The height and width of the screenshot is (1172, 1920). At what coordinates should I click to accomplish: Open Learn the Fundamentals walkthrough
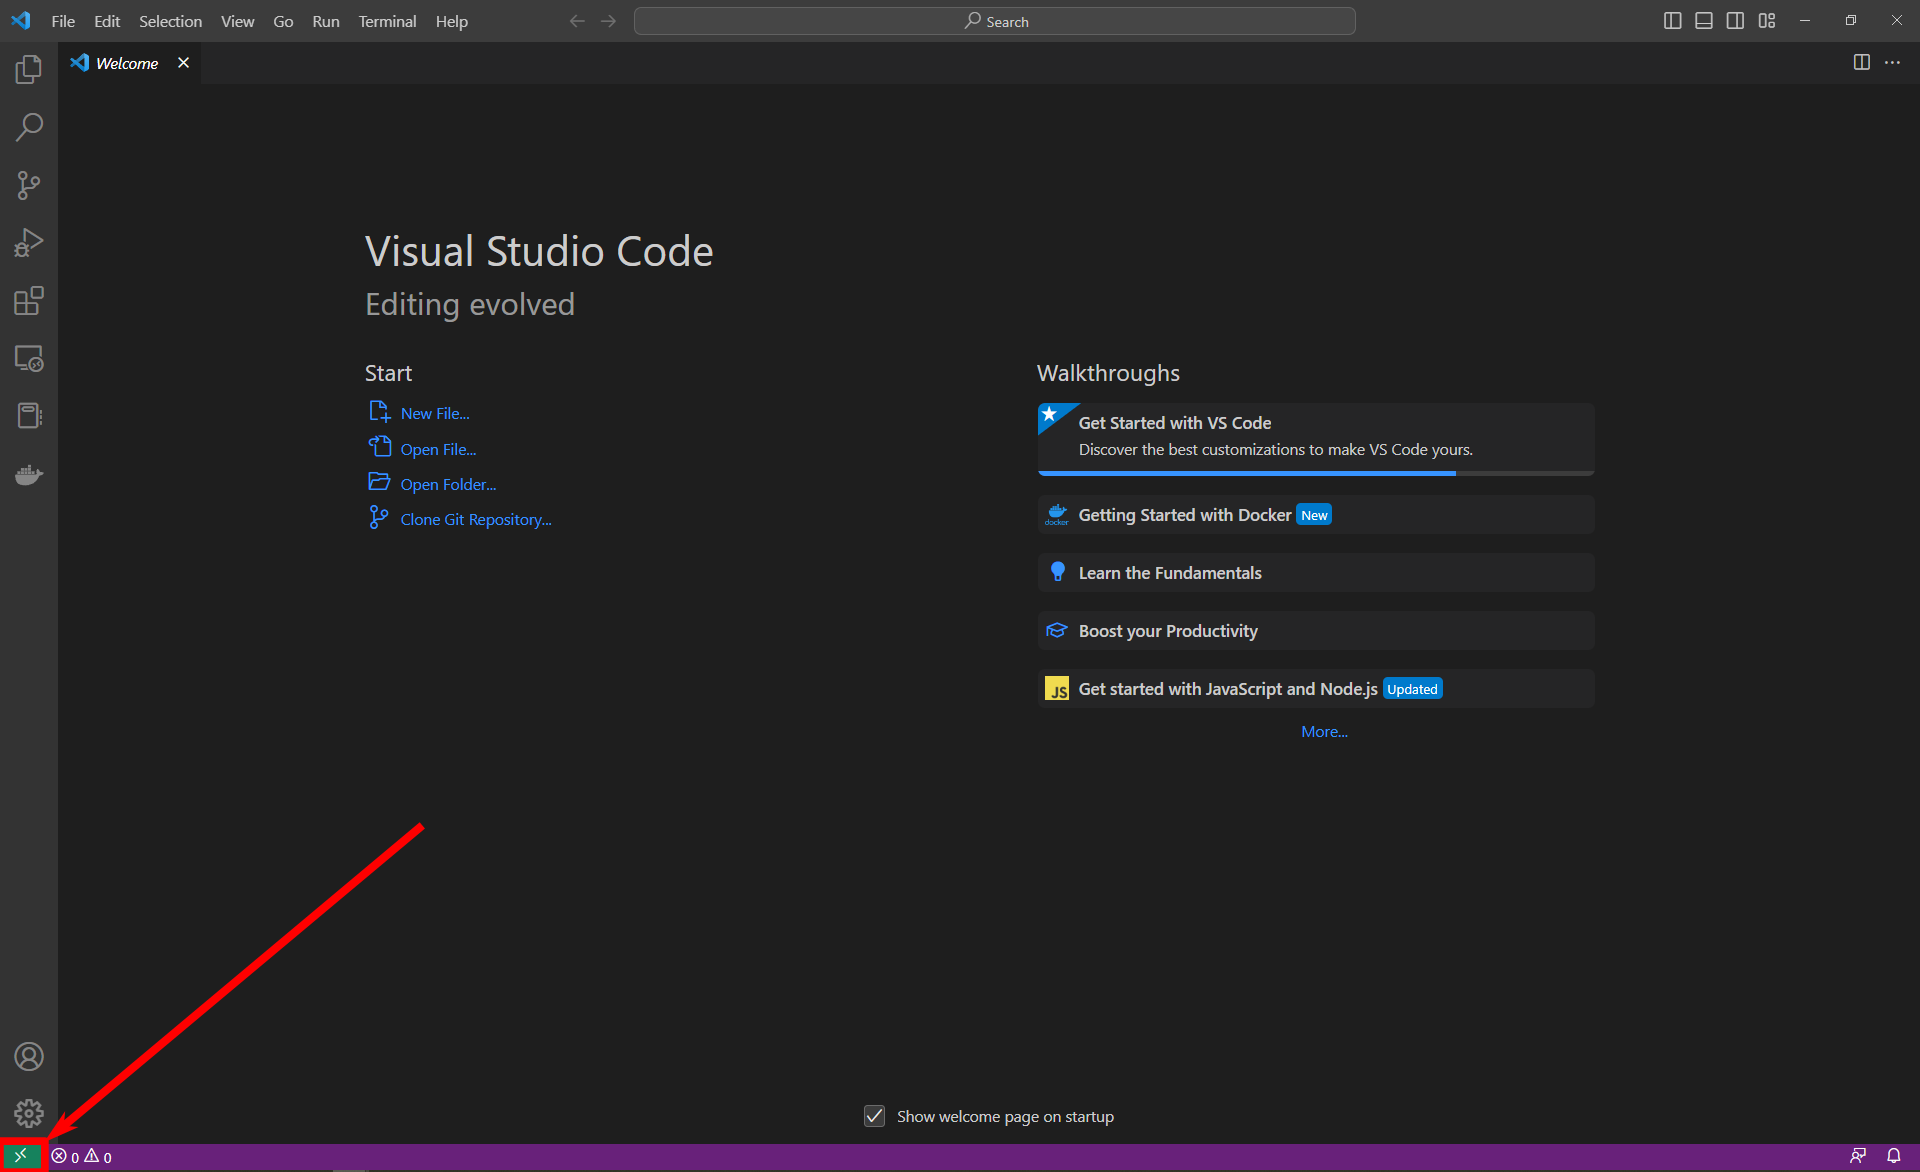[1315, 573]
